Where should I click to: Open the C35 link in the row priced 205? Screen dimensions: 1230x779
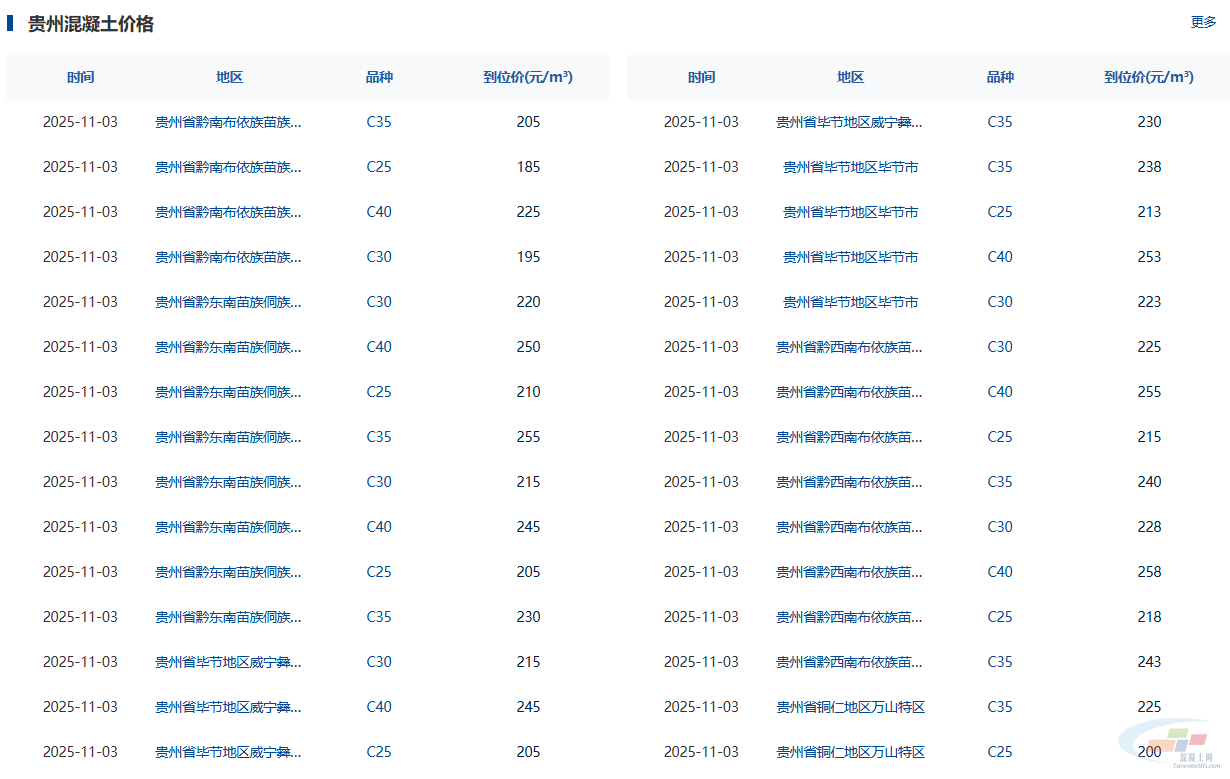pos(379,122)
